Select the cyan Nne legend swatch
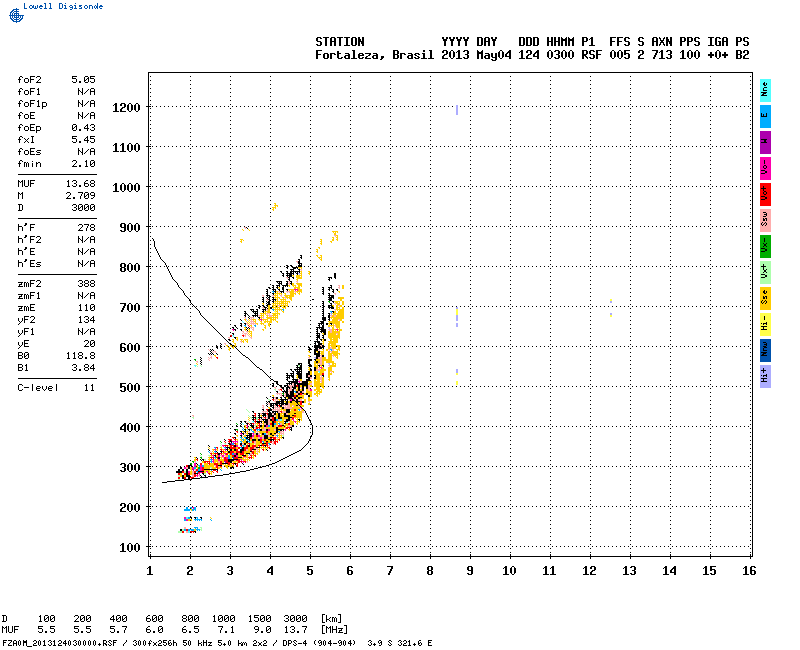This screenshot has width=800, height=650. (x=765, y=90)
